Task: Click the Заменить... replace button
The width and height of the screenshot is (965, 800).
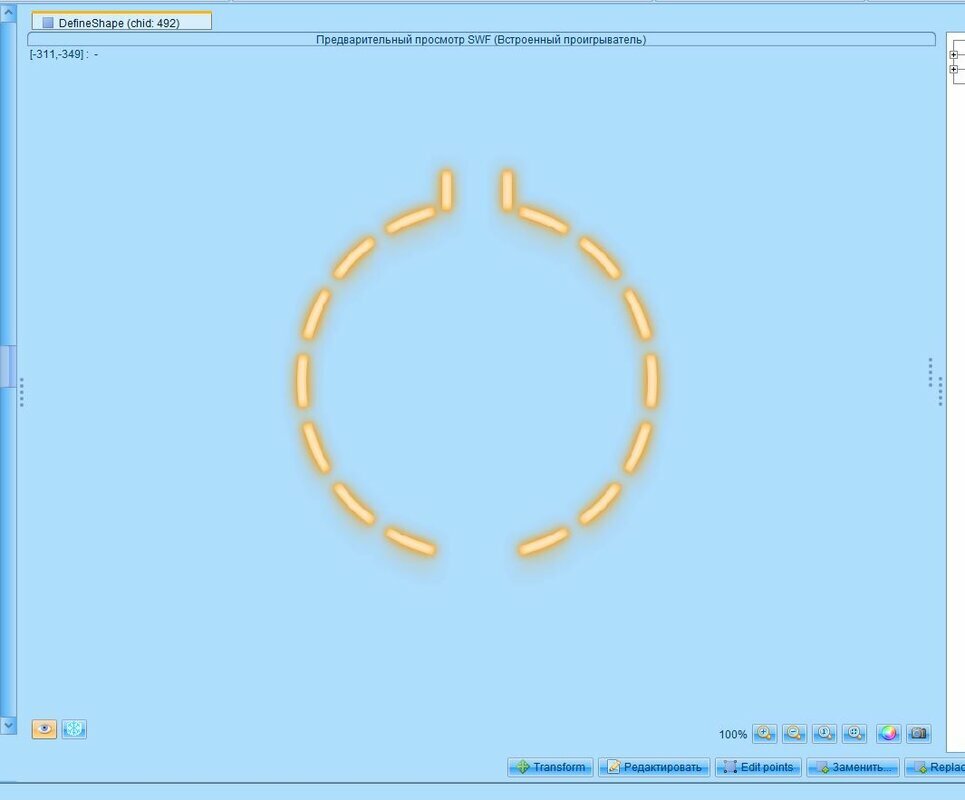Action: (x=853, y=767)
